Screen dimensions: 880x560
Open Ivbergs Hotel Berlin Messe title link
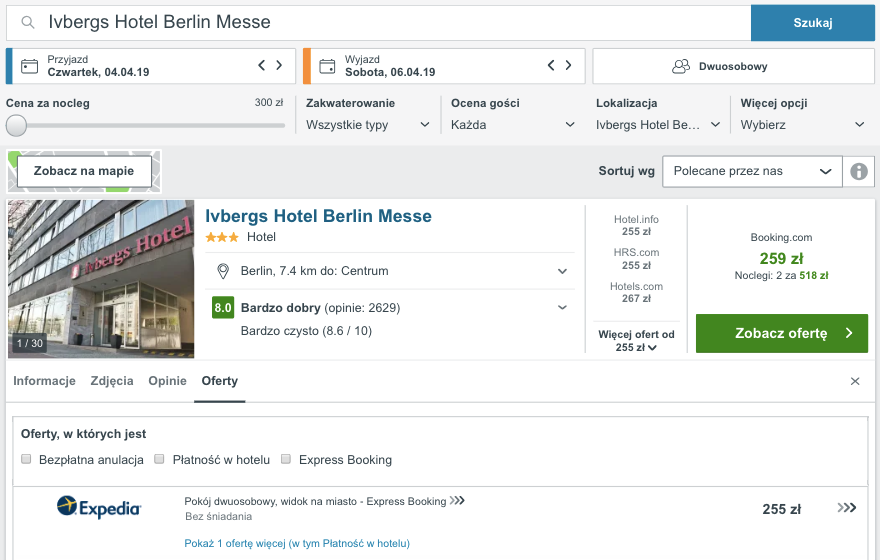318,216
